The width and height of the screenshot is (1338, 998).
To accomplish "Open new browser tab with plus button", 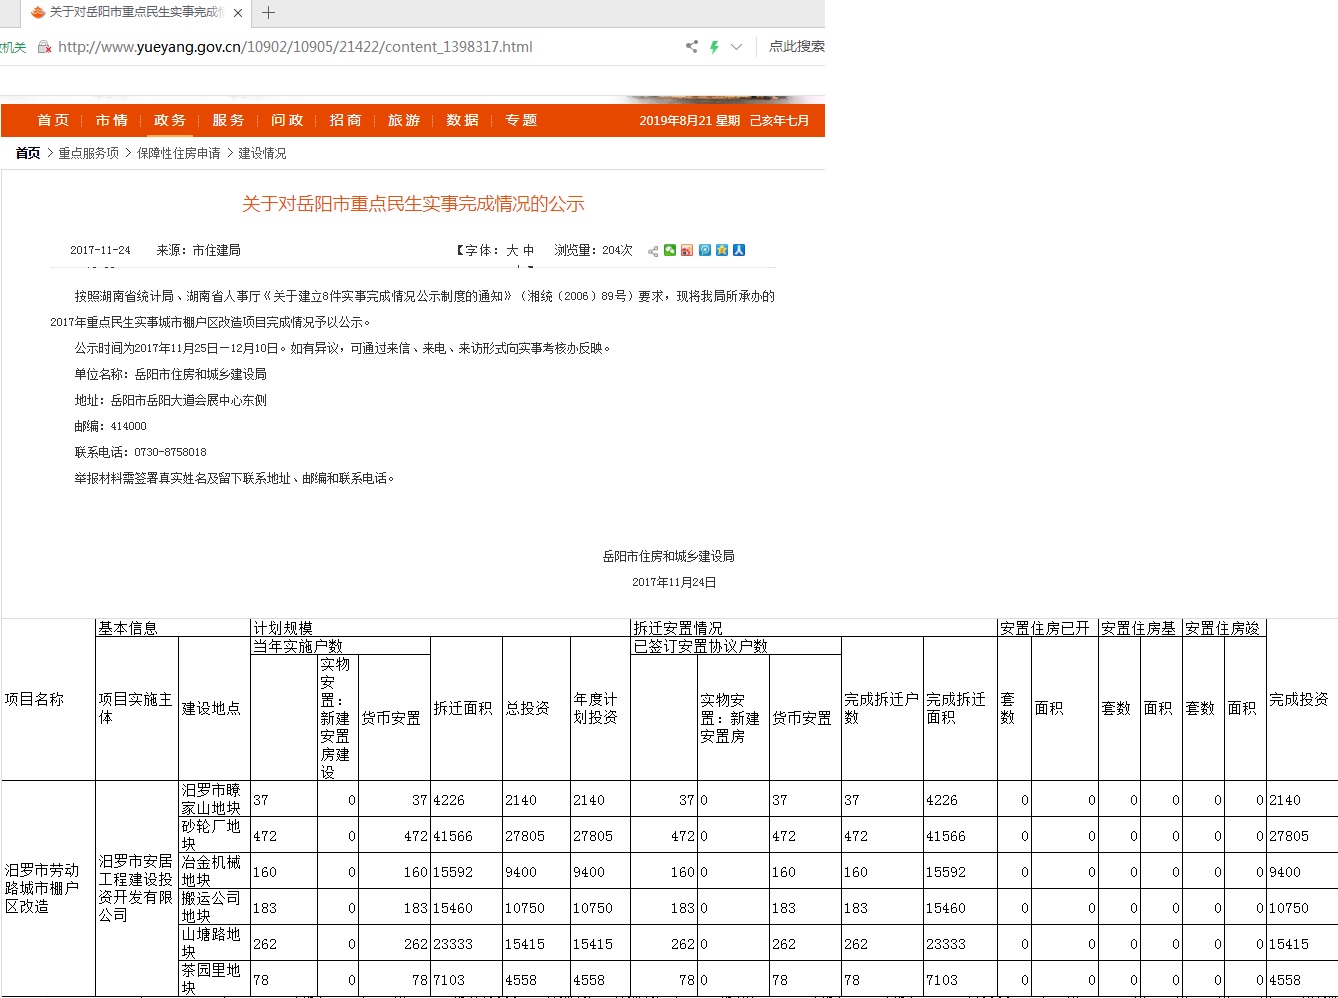I will [268, 13].
